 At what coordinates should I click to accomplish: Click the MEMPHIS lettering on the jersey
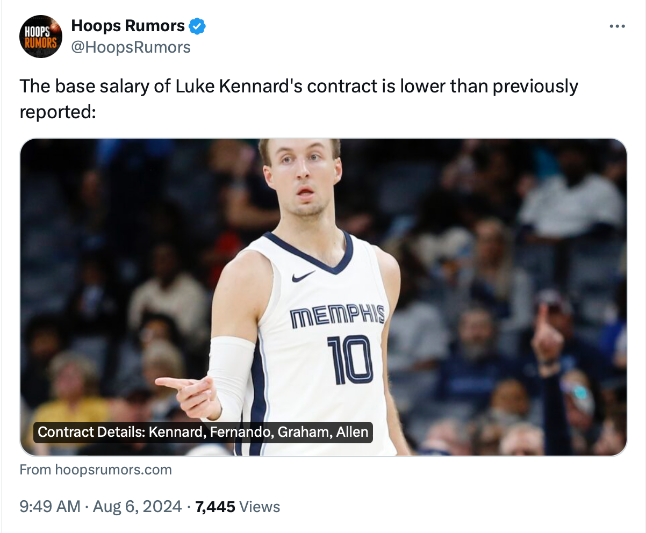coord(336,315)
